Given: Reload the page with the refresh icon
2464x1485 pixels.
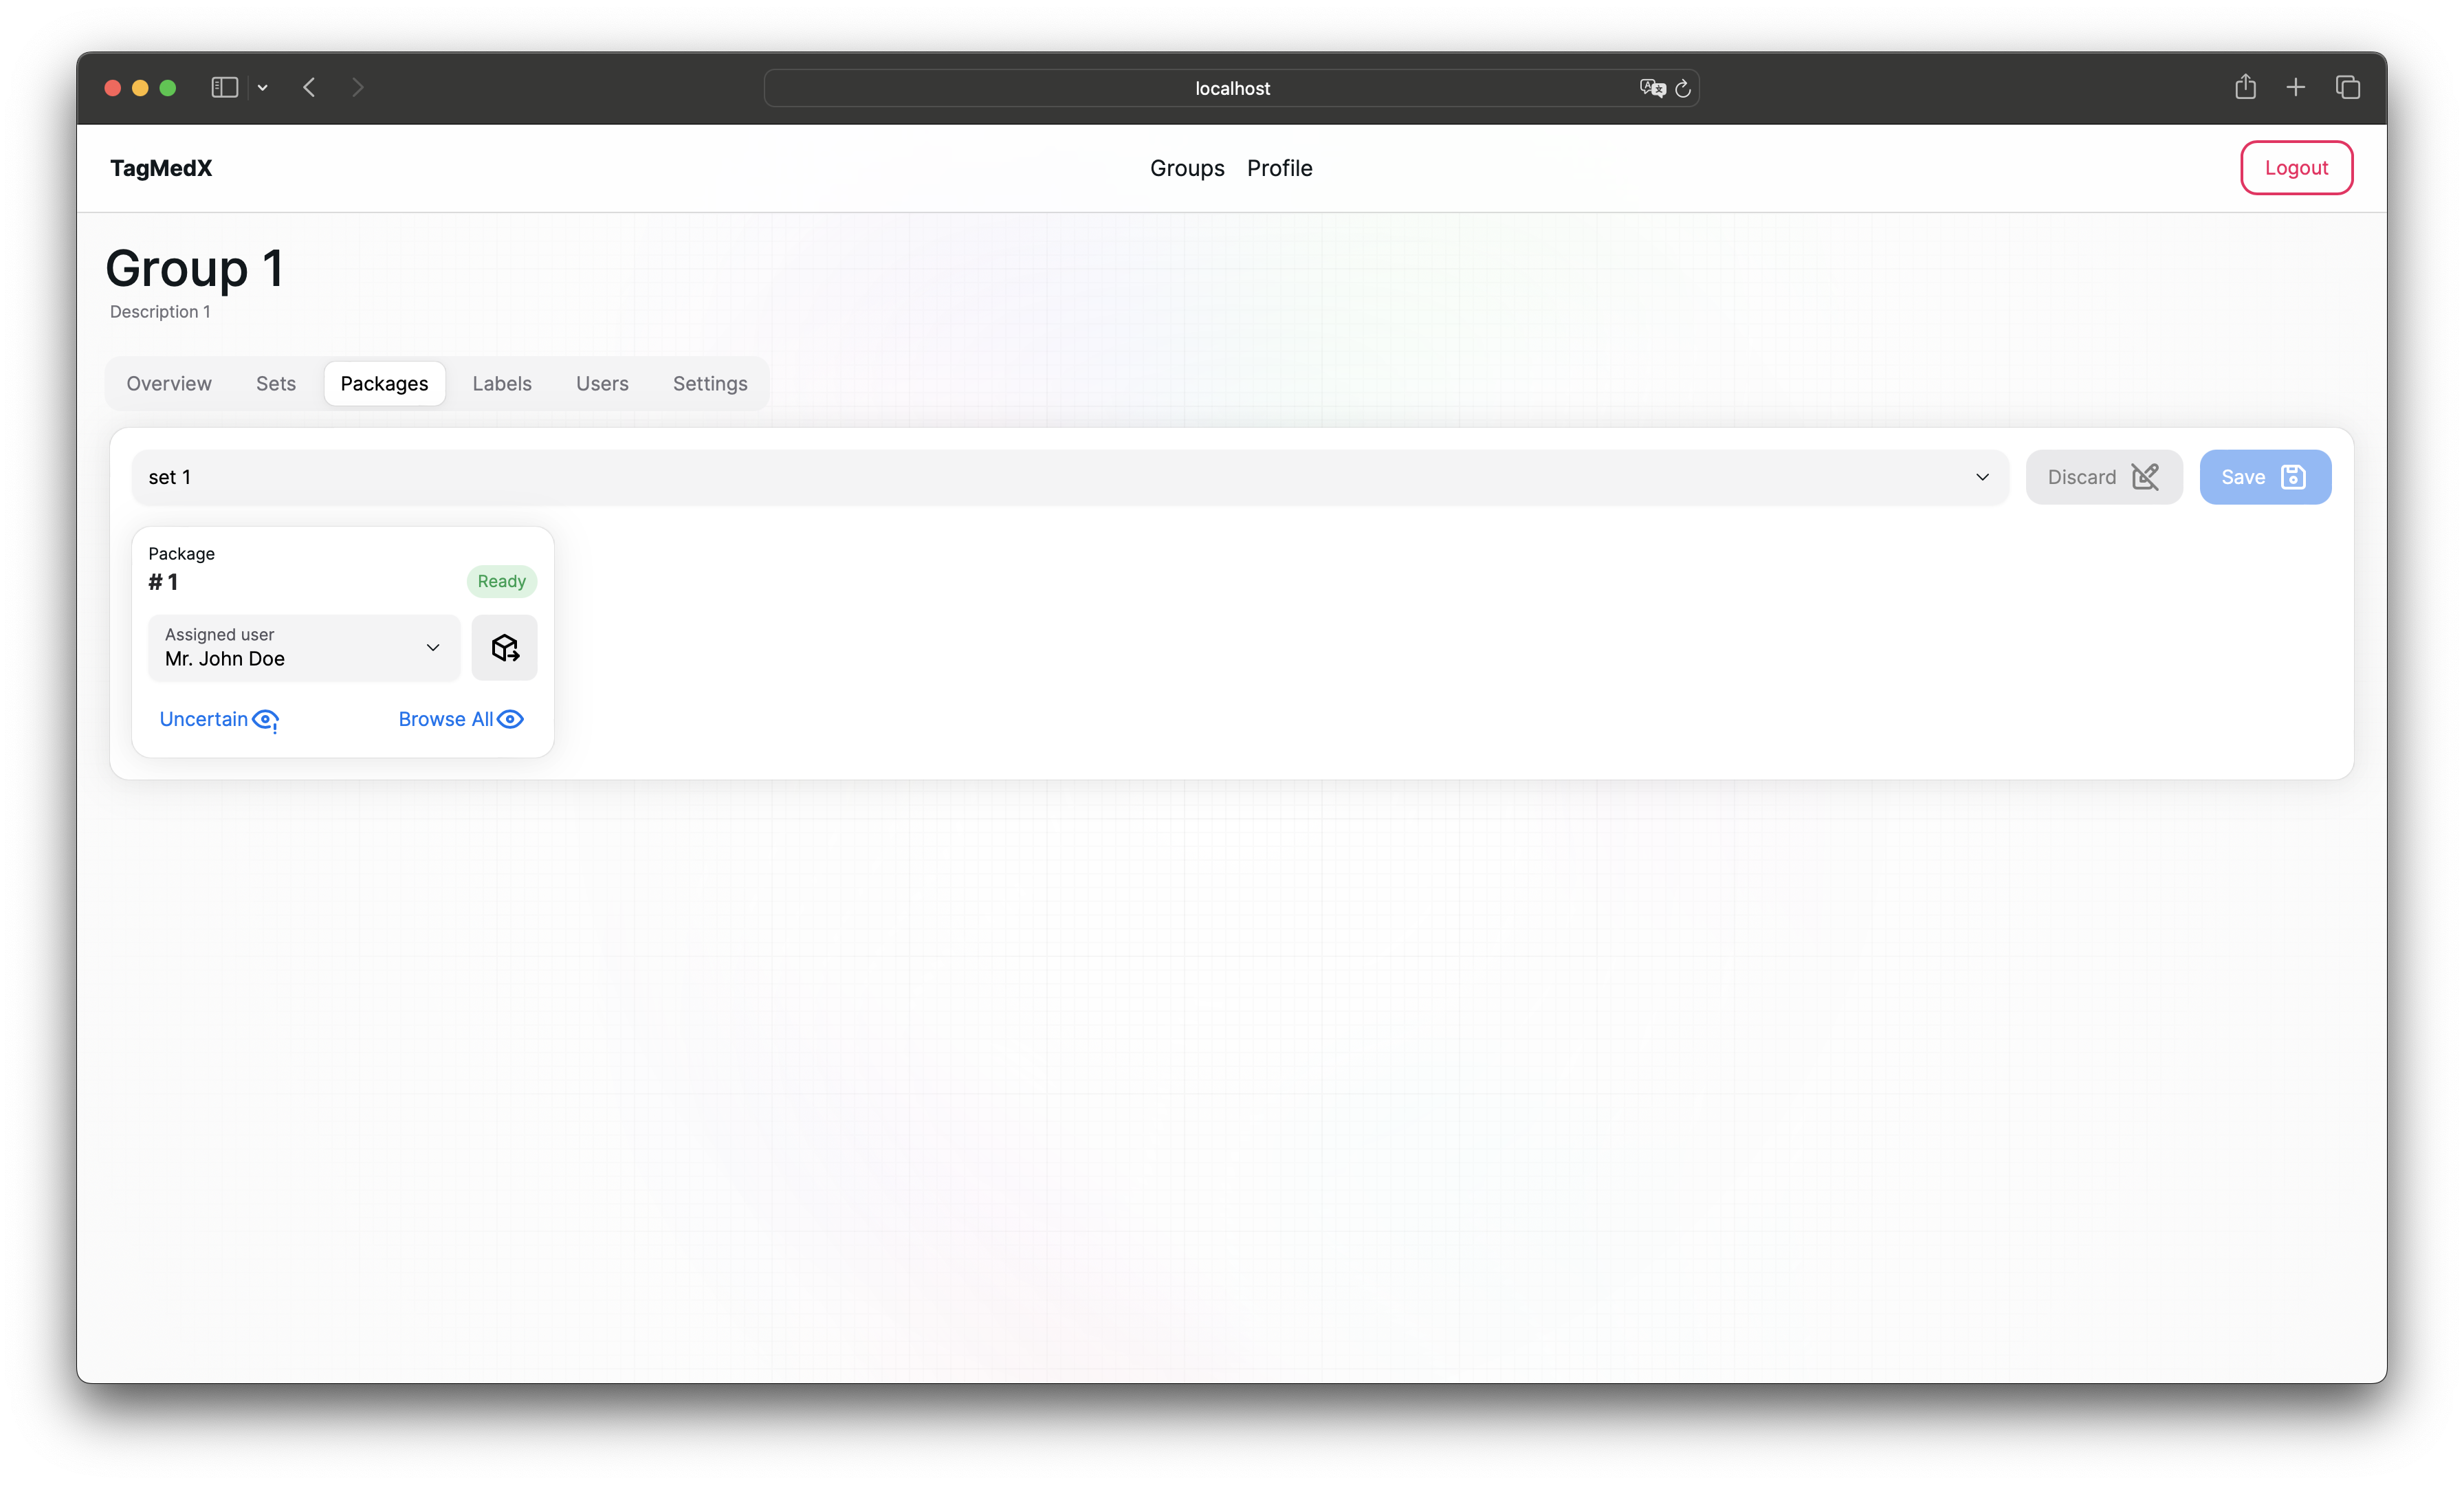Looking at the screenshot, I should [x=1683, y=88].
